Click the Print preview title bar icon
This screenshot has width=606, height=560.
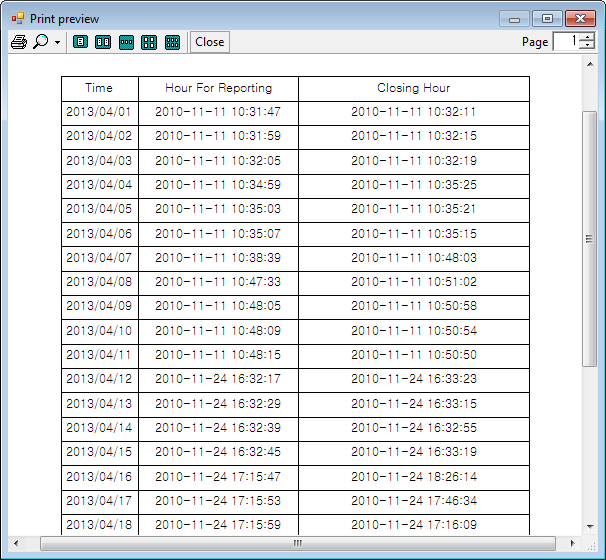tap(17, 18)
